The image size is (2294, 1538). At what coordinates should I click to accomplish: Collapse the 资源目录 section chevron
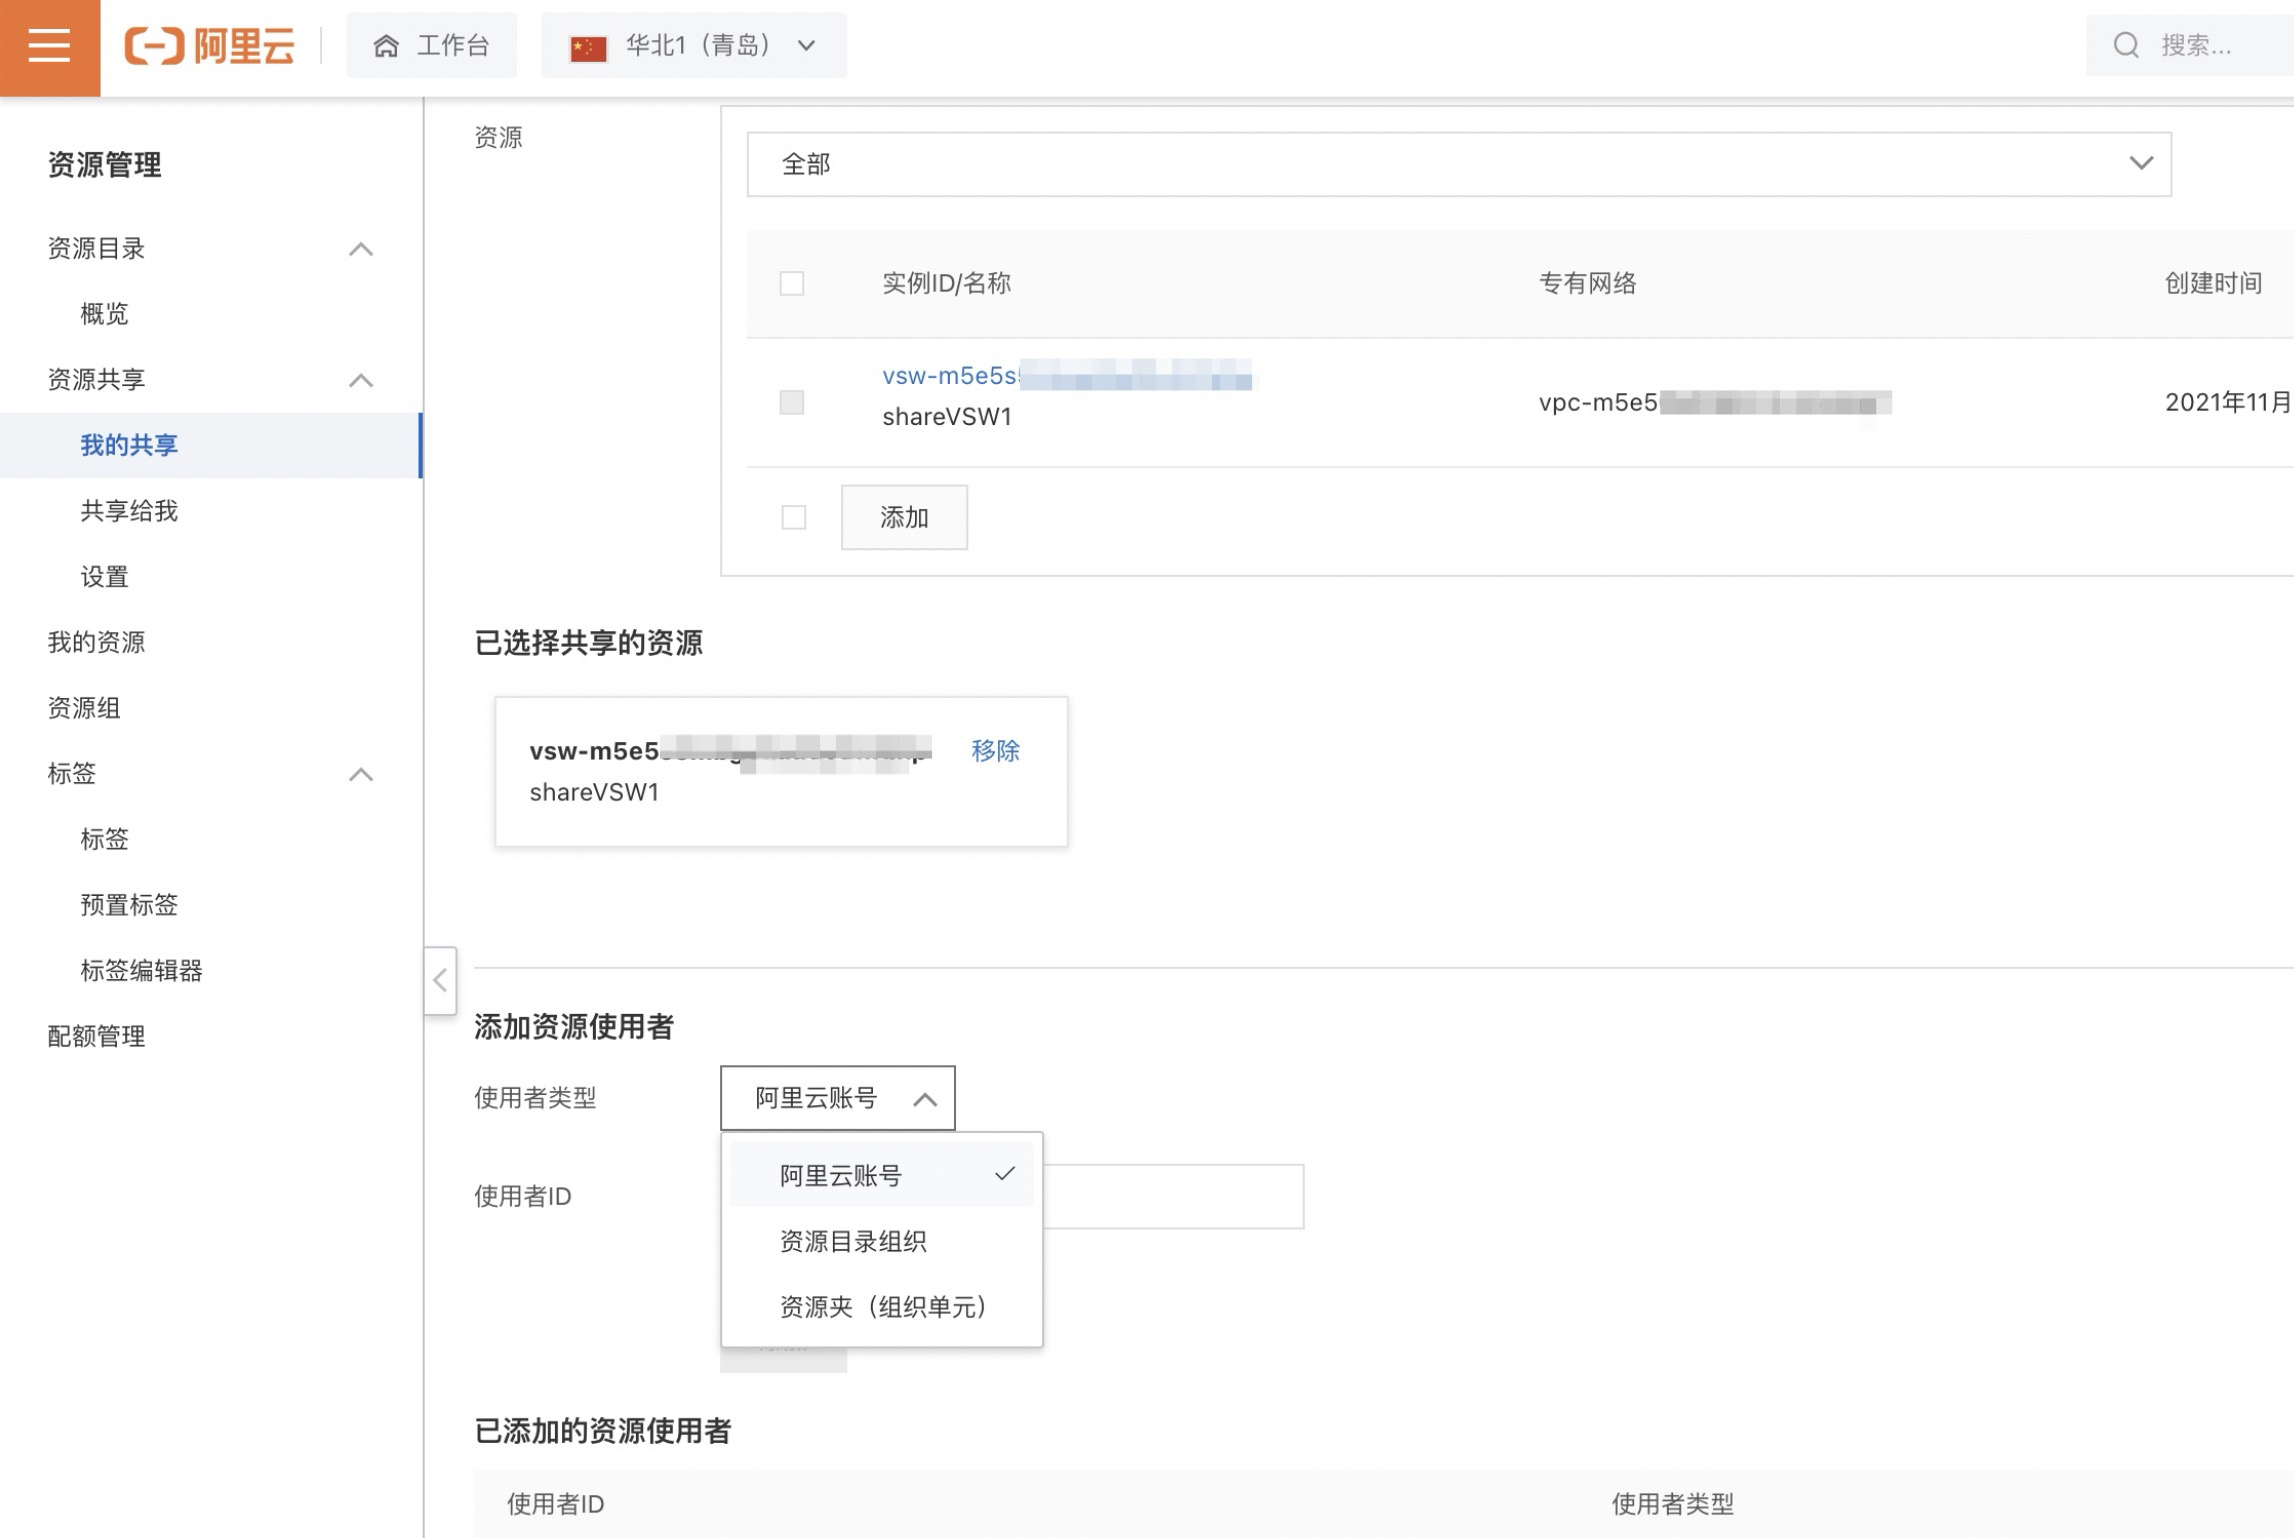coord(361,249)
